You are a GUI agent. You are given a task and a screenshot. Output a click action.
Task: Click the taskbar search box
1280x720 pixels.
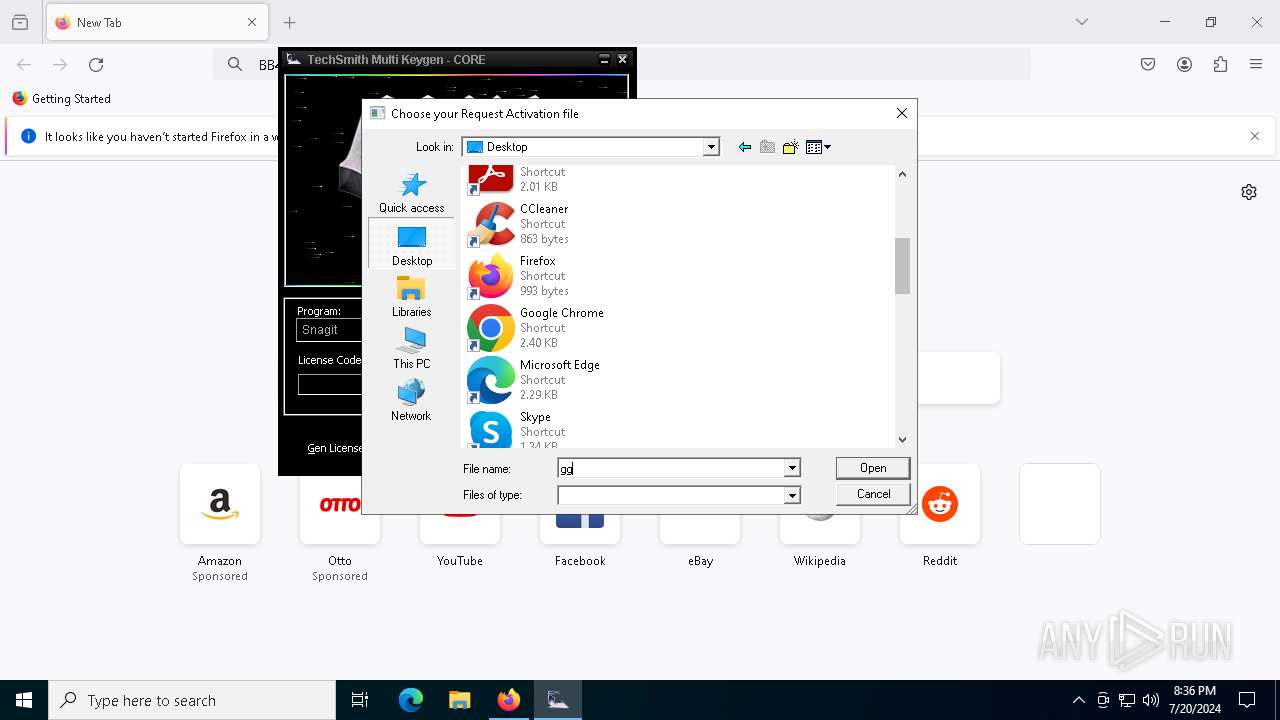pos(192,700)
